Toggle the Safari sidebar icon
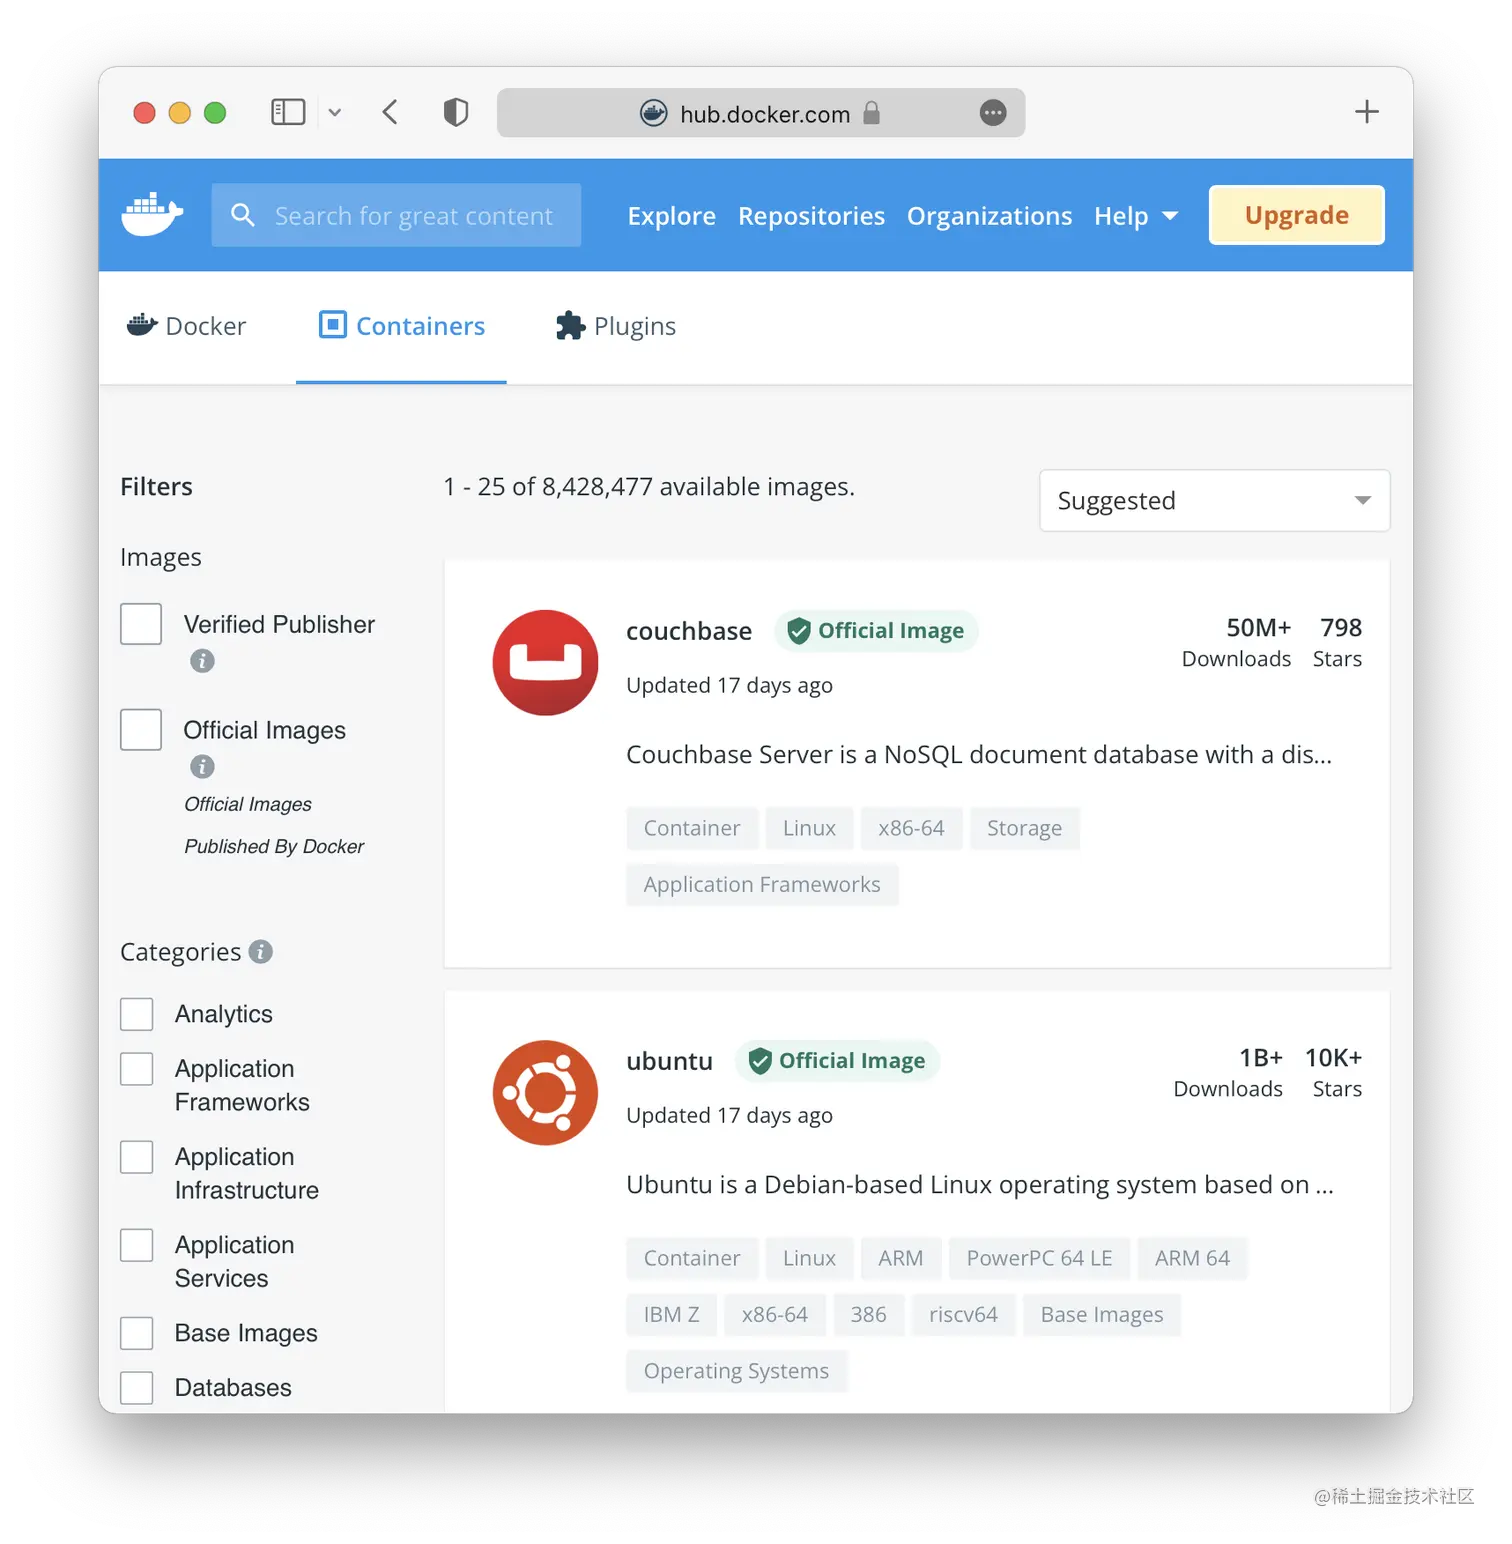1512x1544 pixels. coord(288,112)
